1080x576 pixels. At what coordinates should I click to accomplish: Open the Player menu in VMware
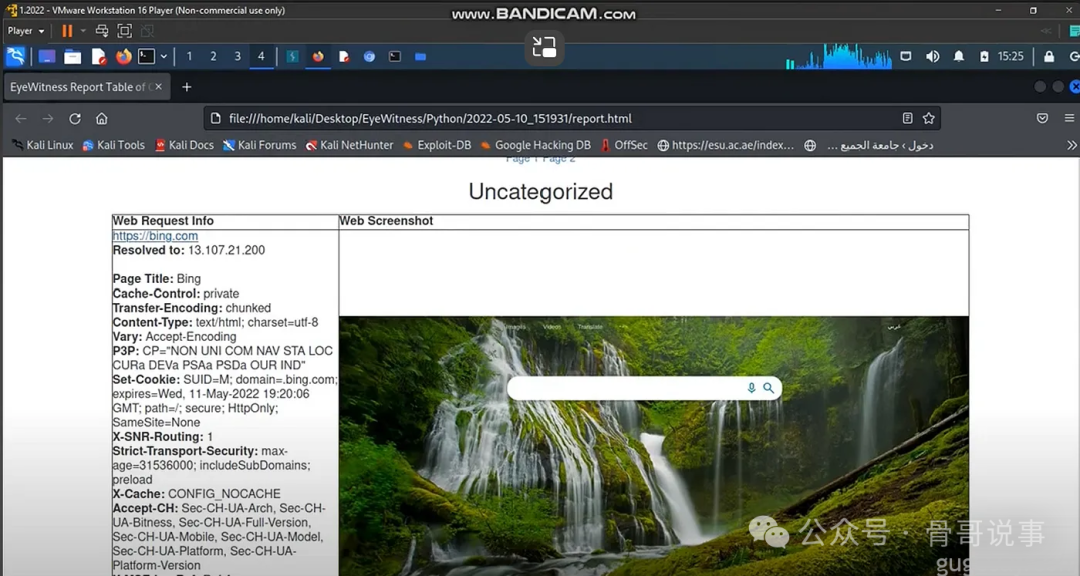tap(25, 31)
